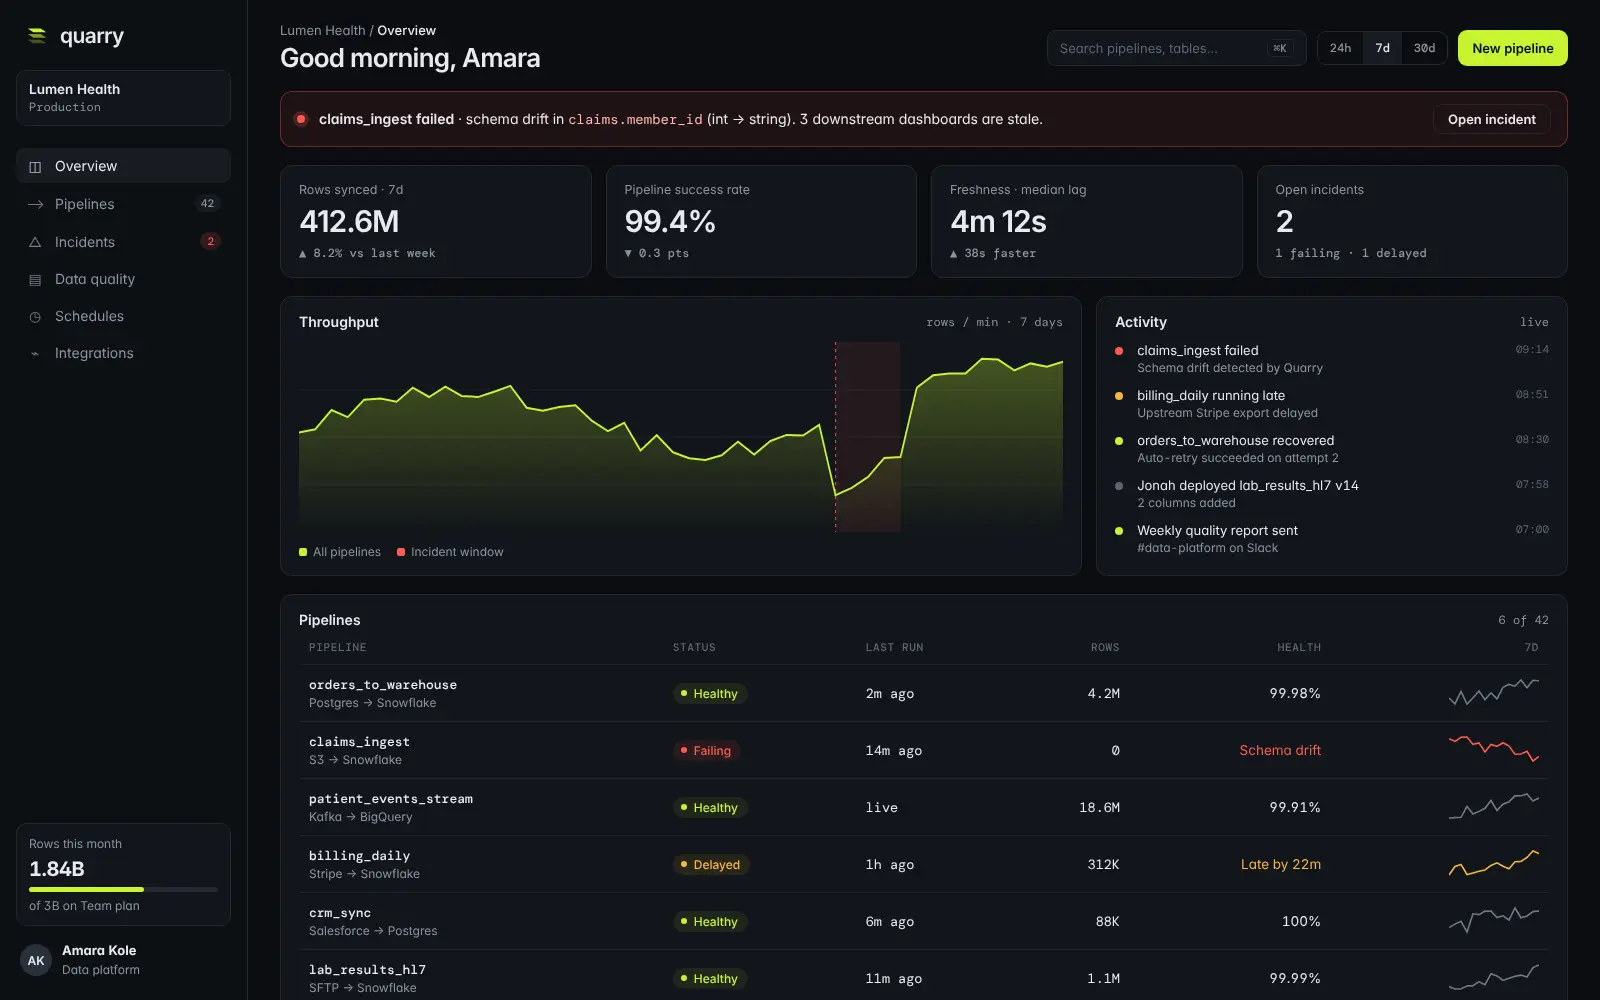The image size is (1600, 1000).
Task: Go to Incidents in sidebar
Action: point(123,242)
